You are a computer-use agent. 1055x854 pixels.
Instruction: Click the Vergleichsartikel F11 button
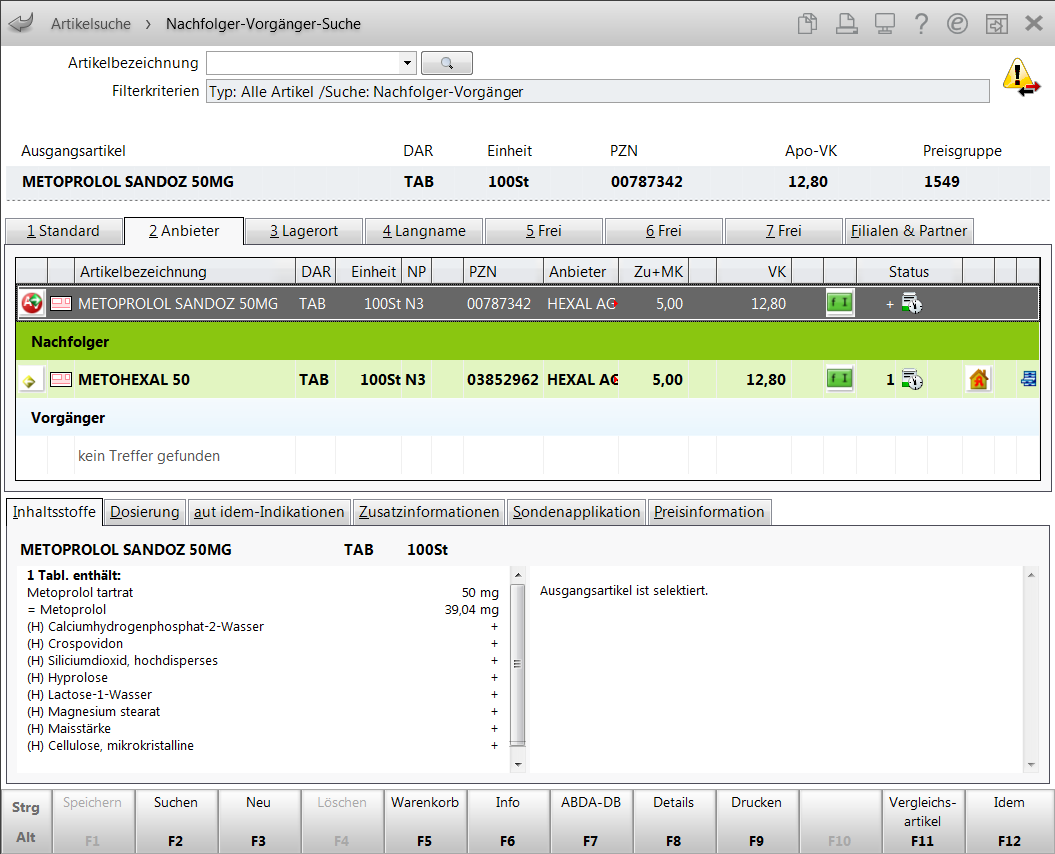(922, 821)
